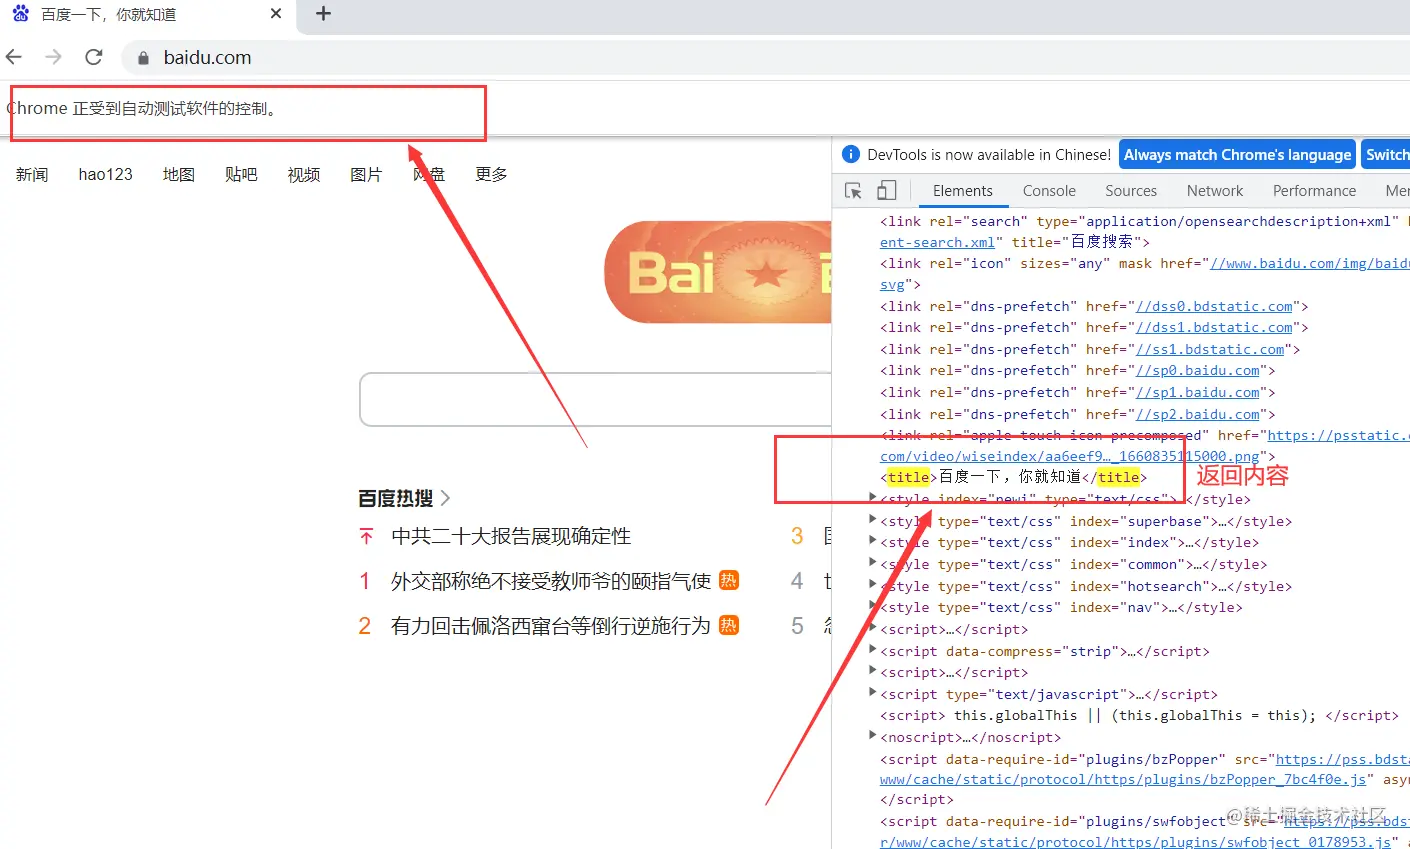Open the 图片 navigation link
1410x849 pixels.
pos(366,174)
